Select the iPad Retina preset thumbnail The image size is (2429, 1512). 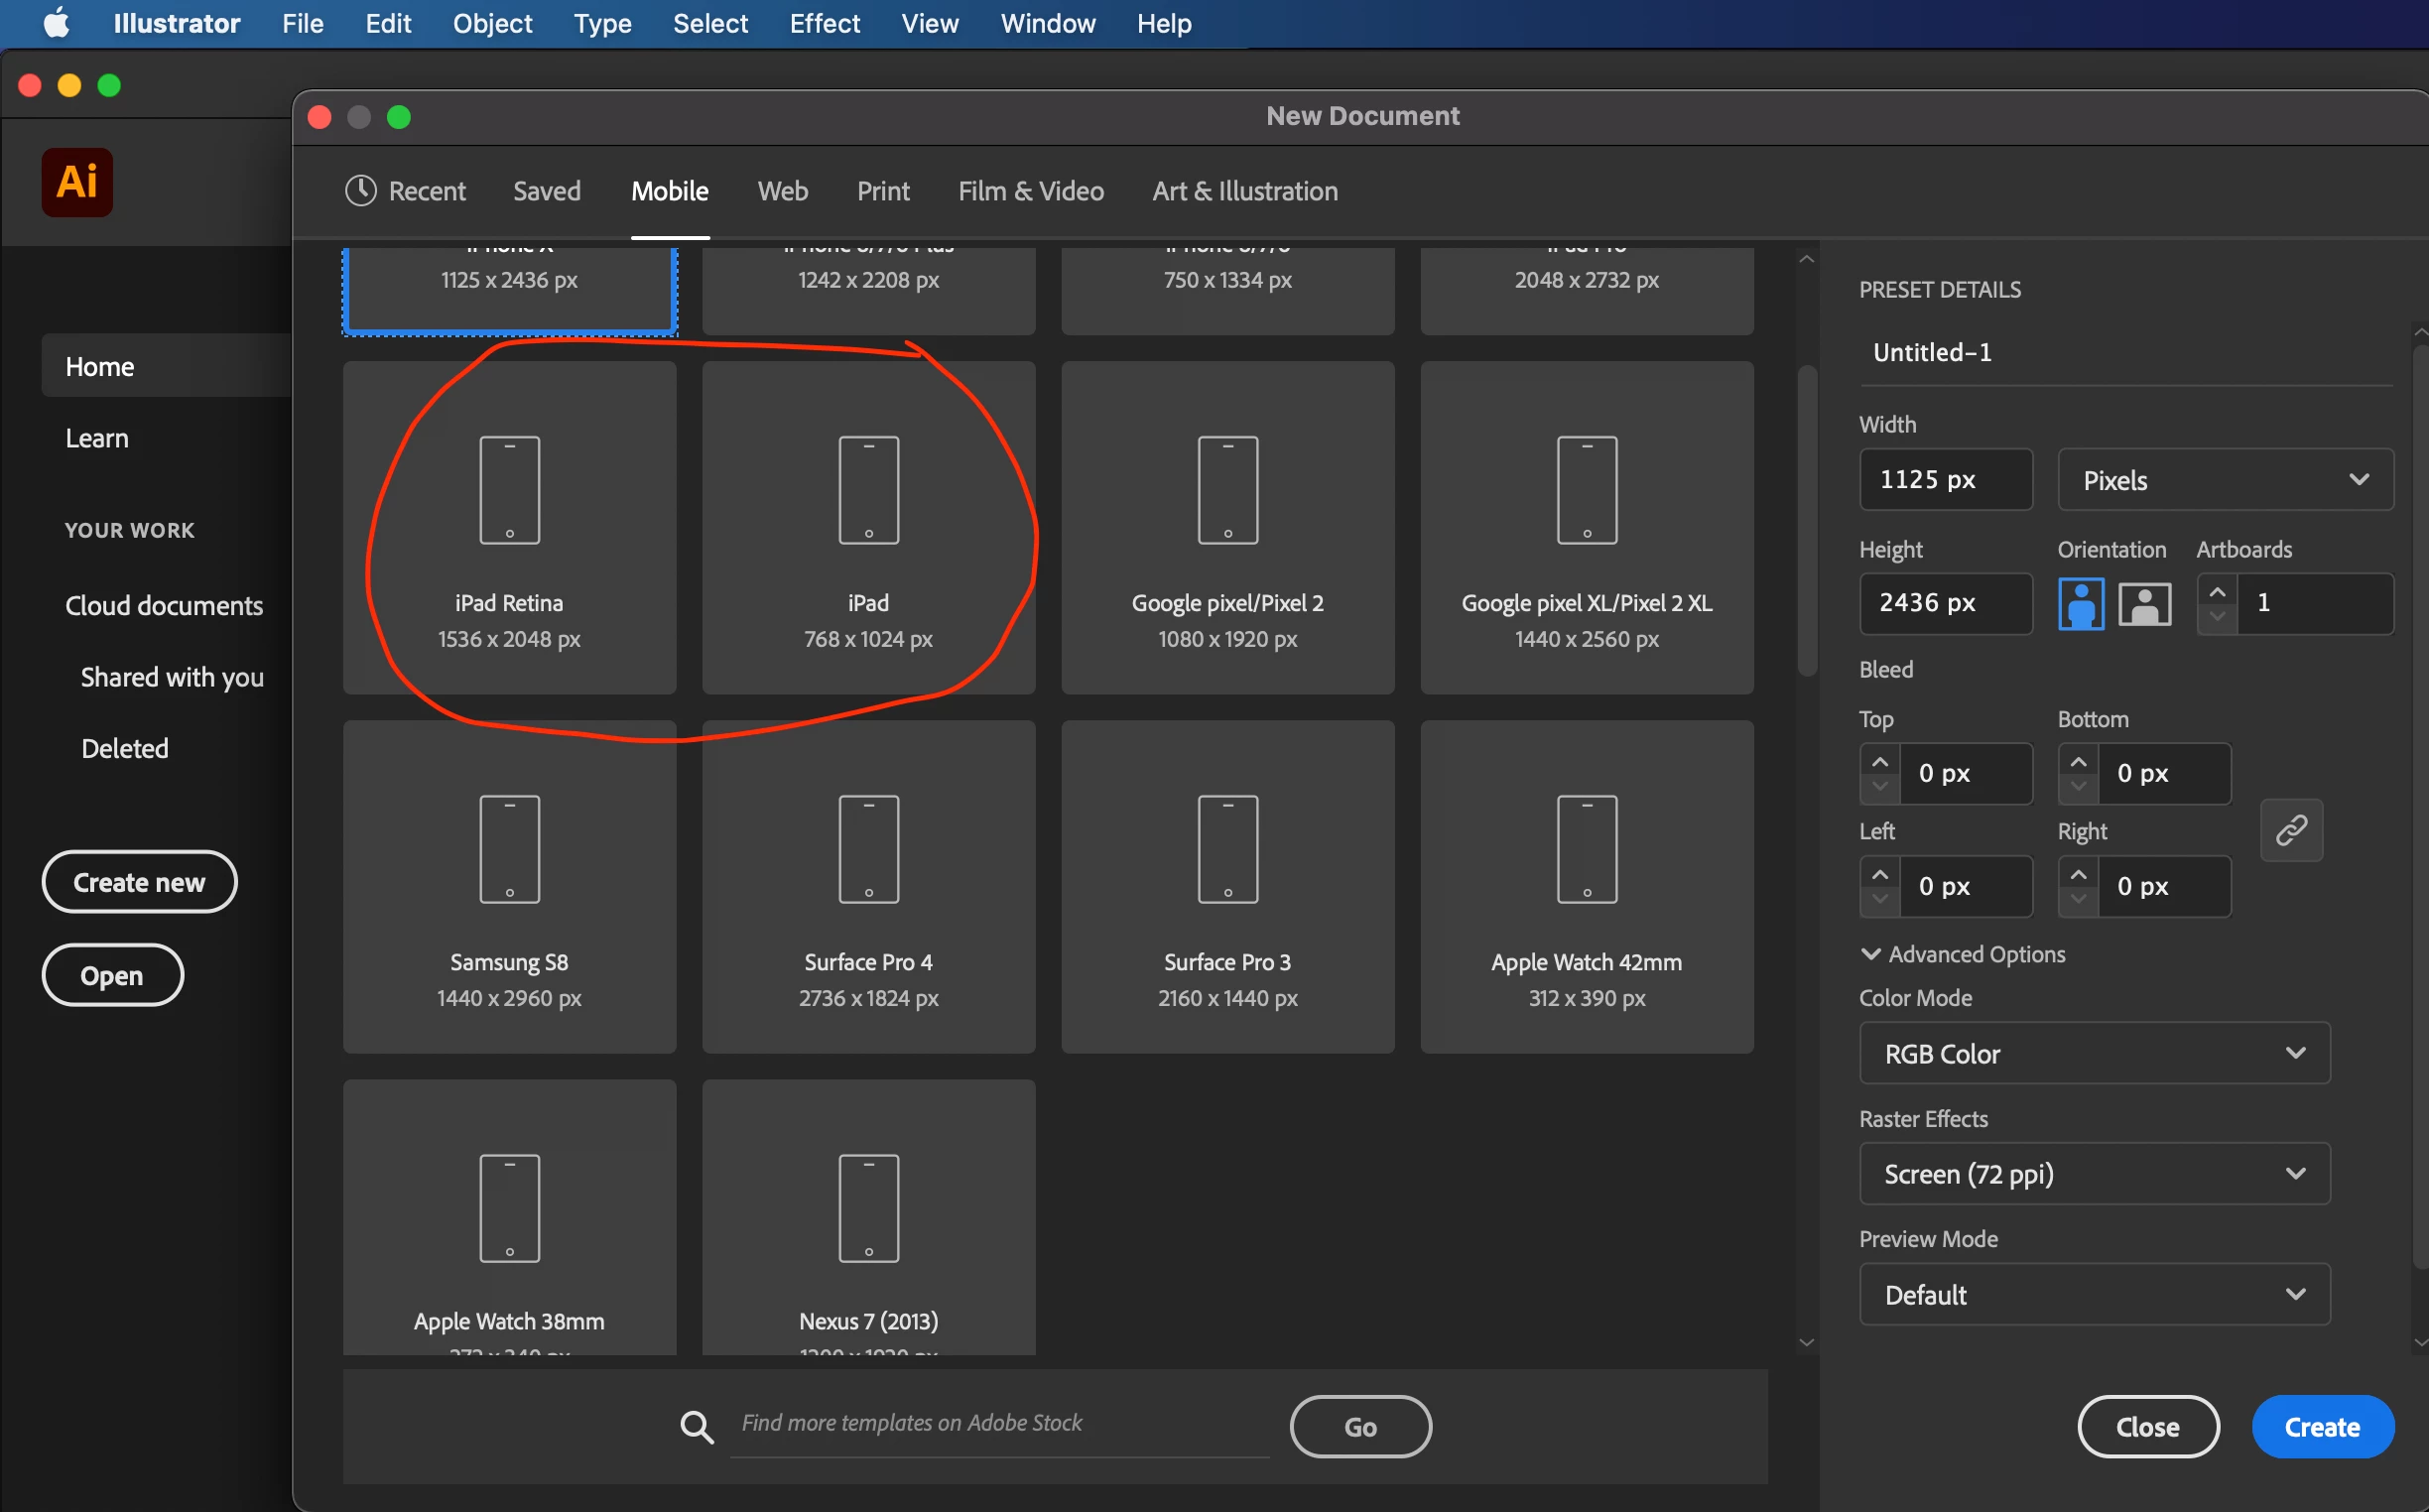(509, 528)
